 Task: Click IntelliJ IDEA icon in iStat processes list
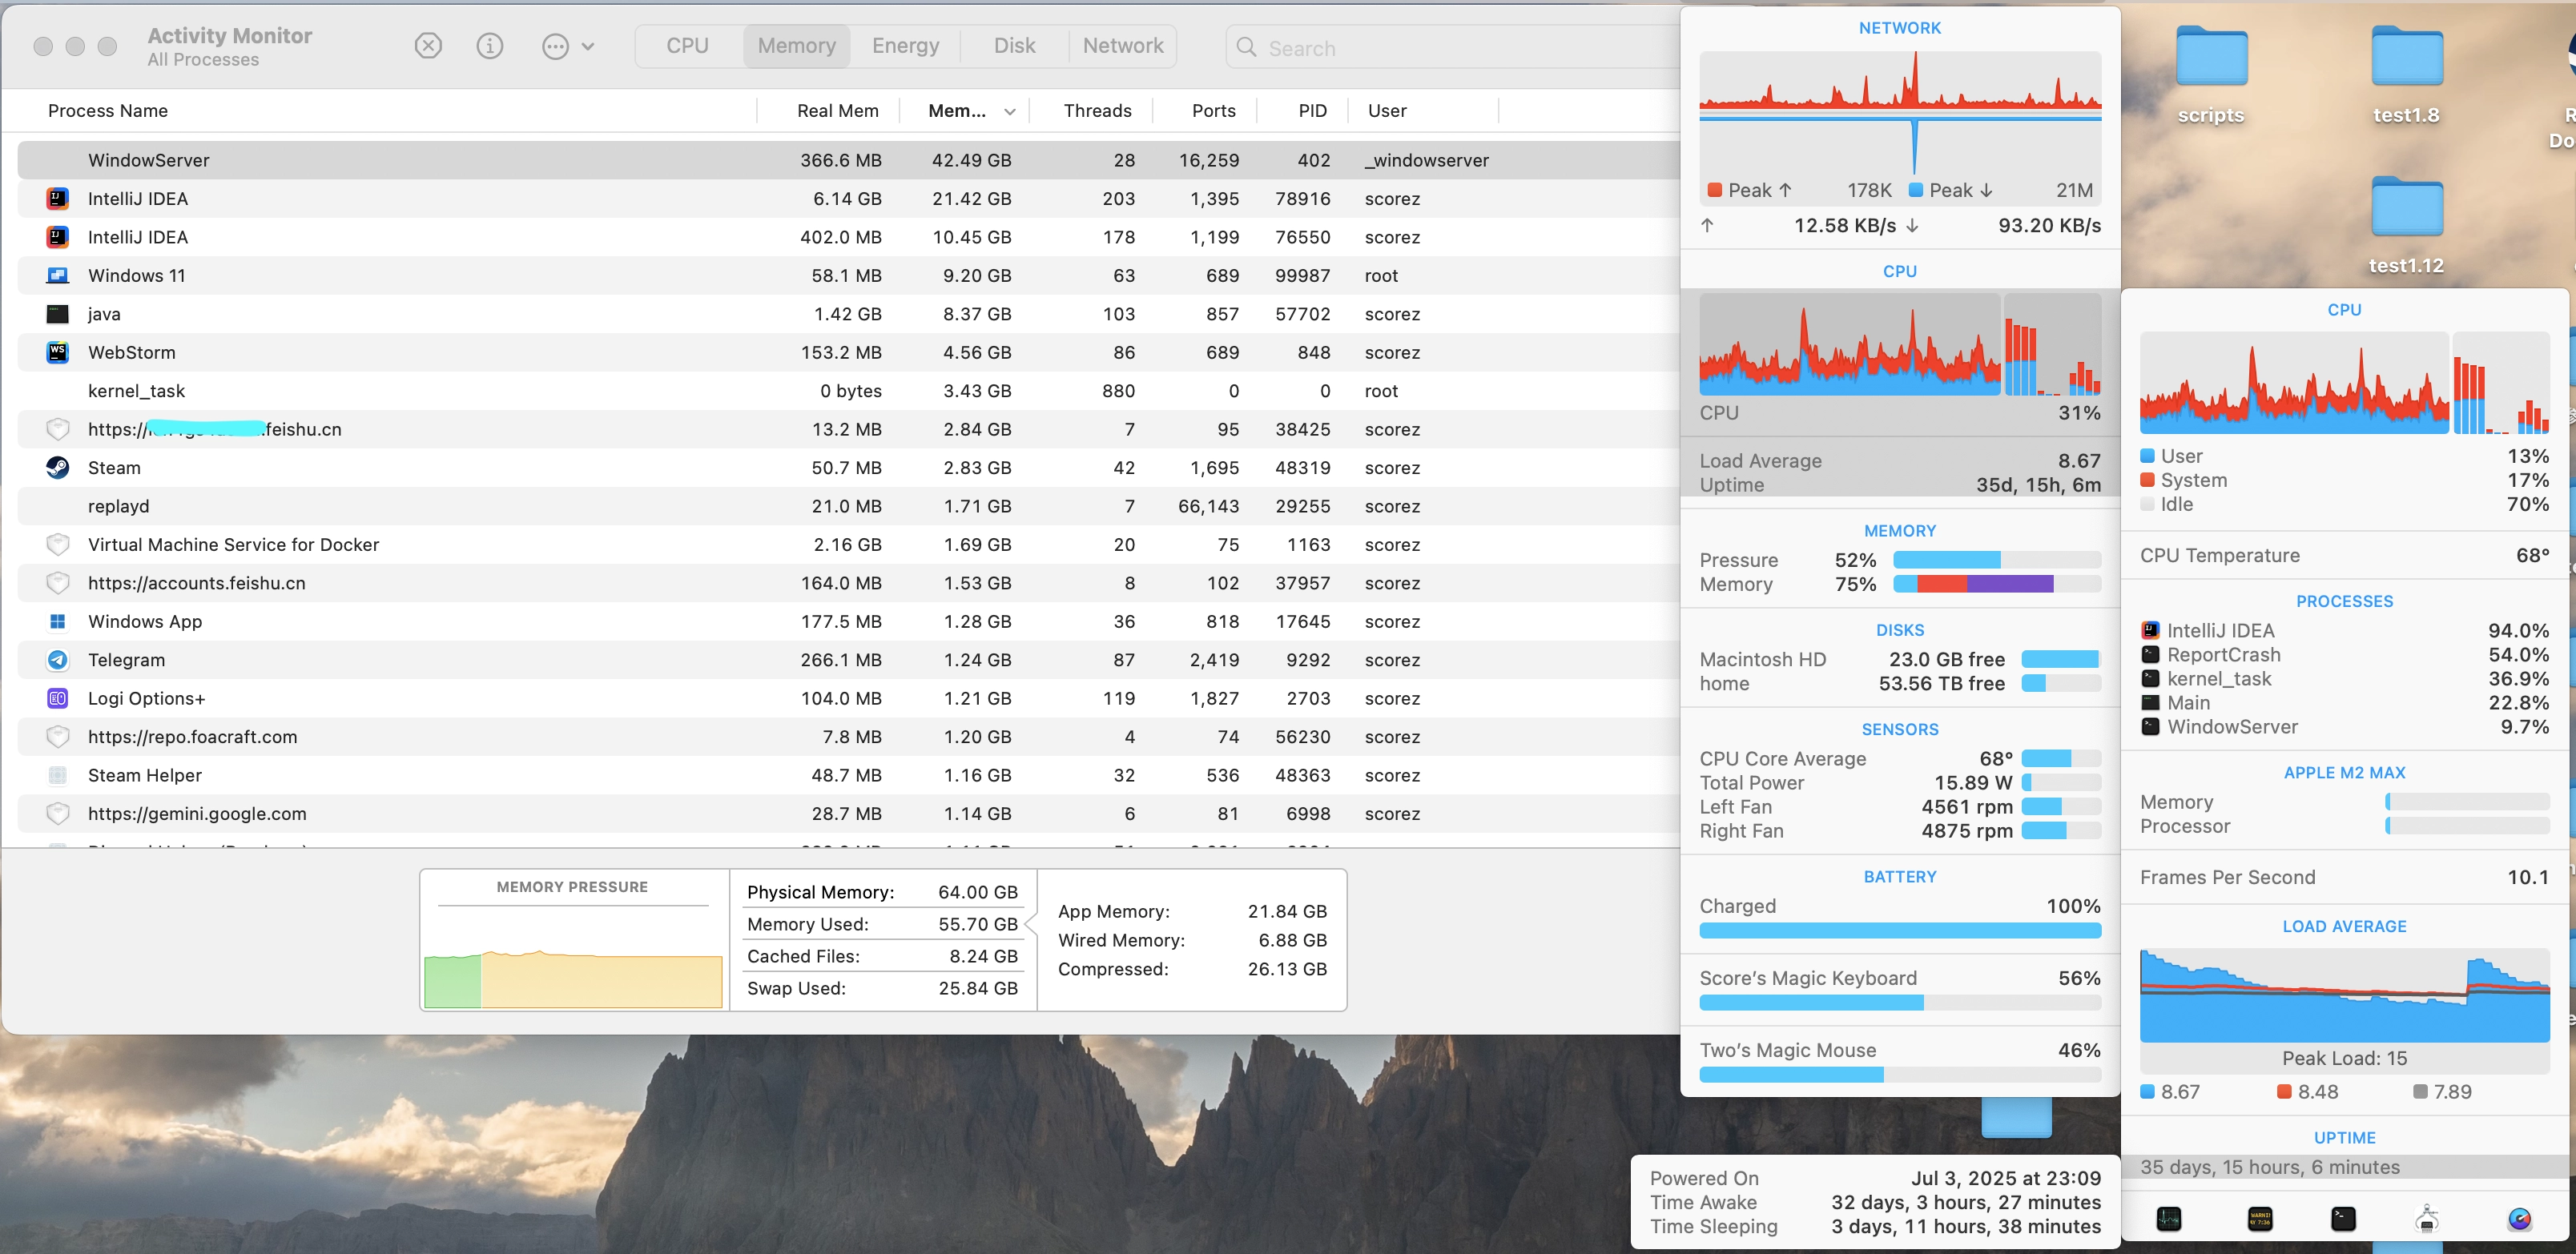point(2150,630)
